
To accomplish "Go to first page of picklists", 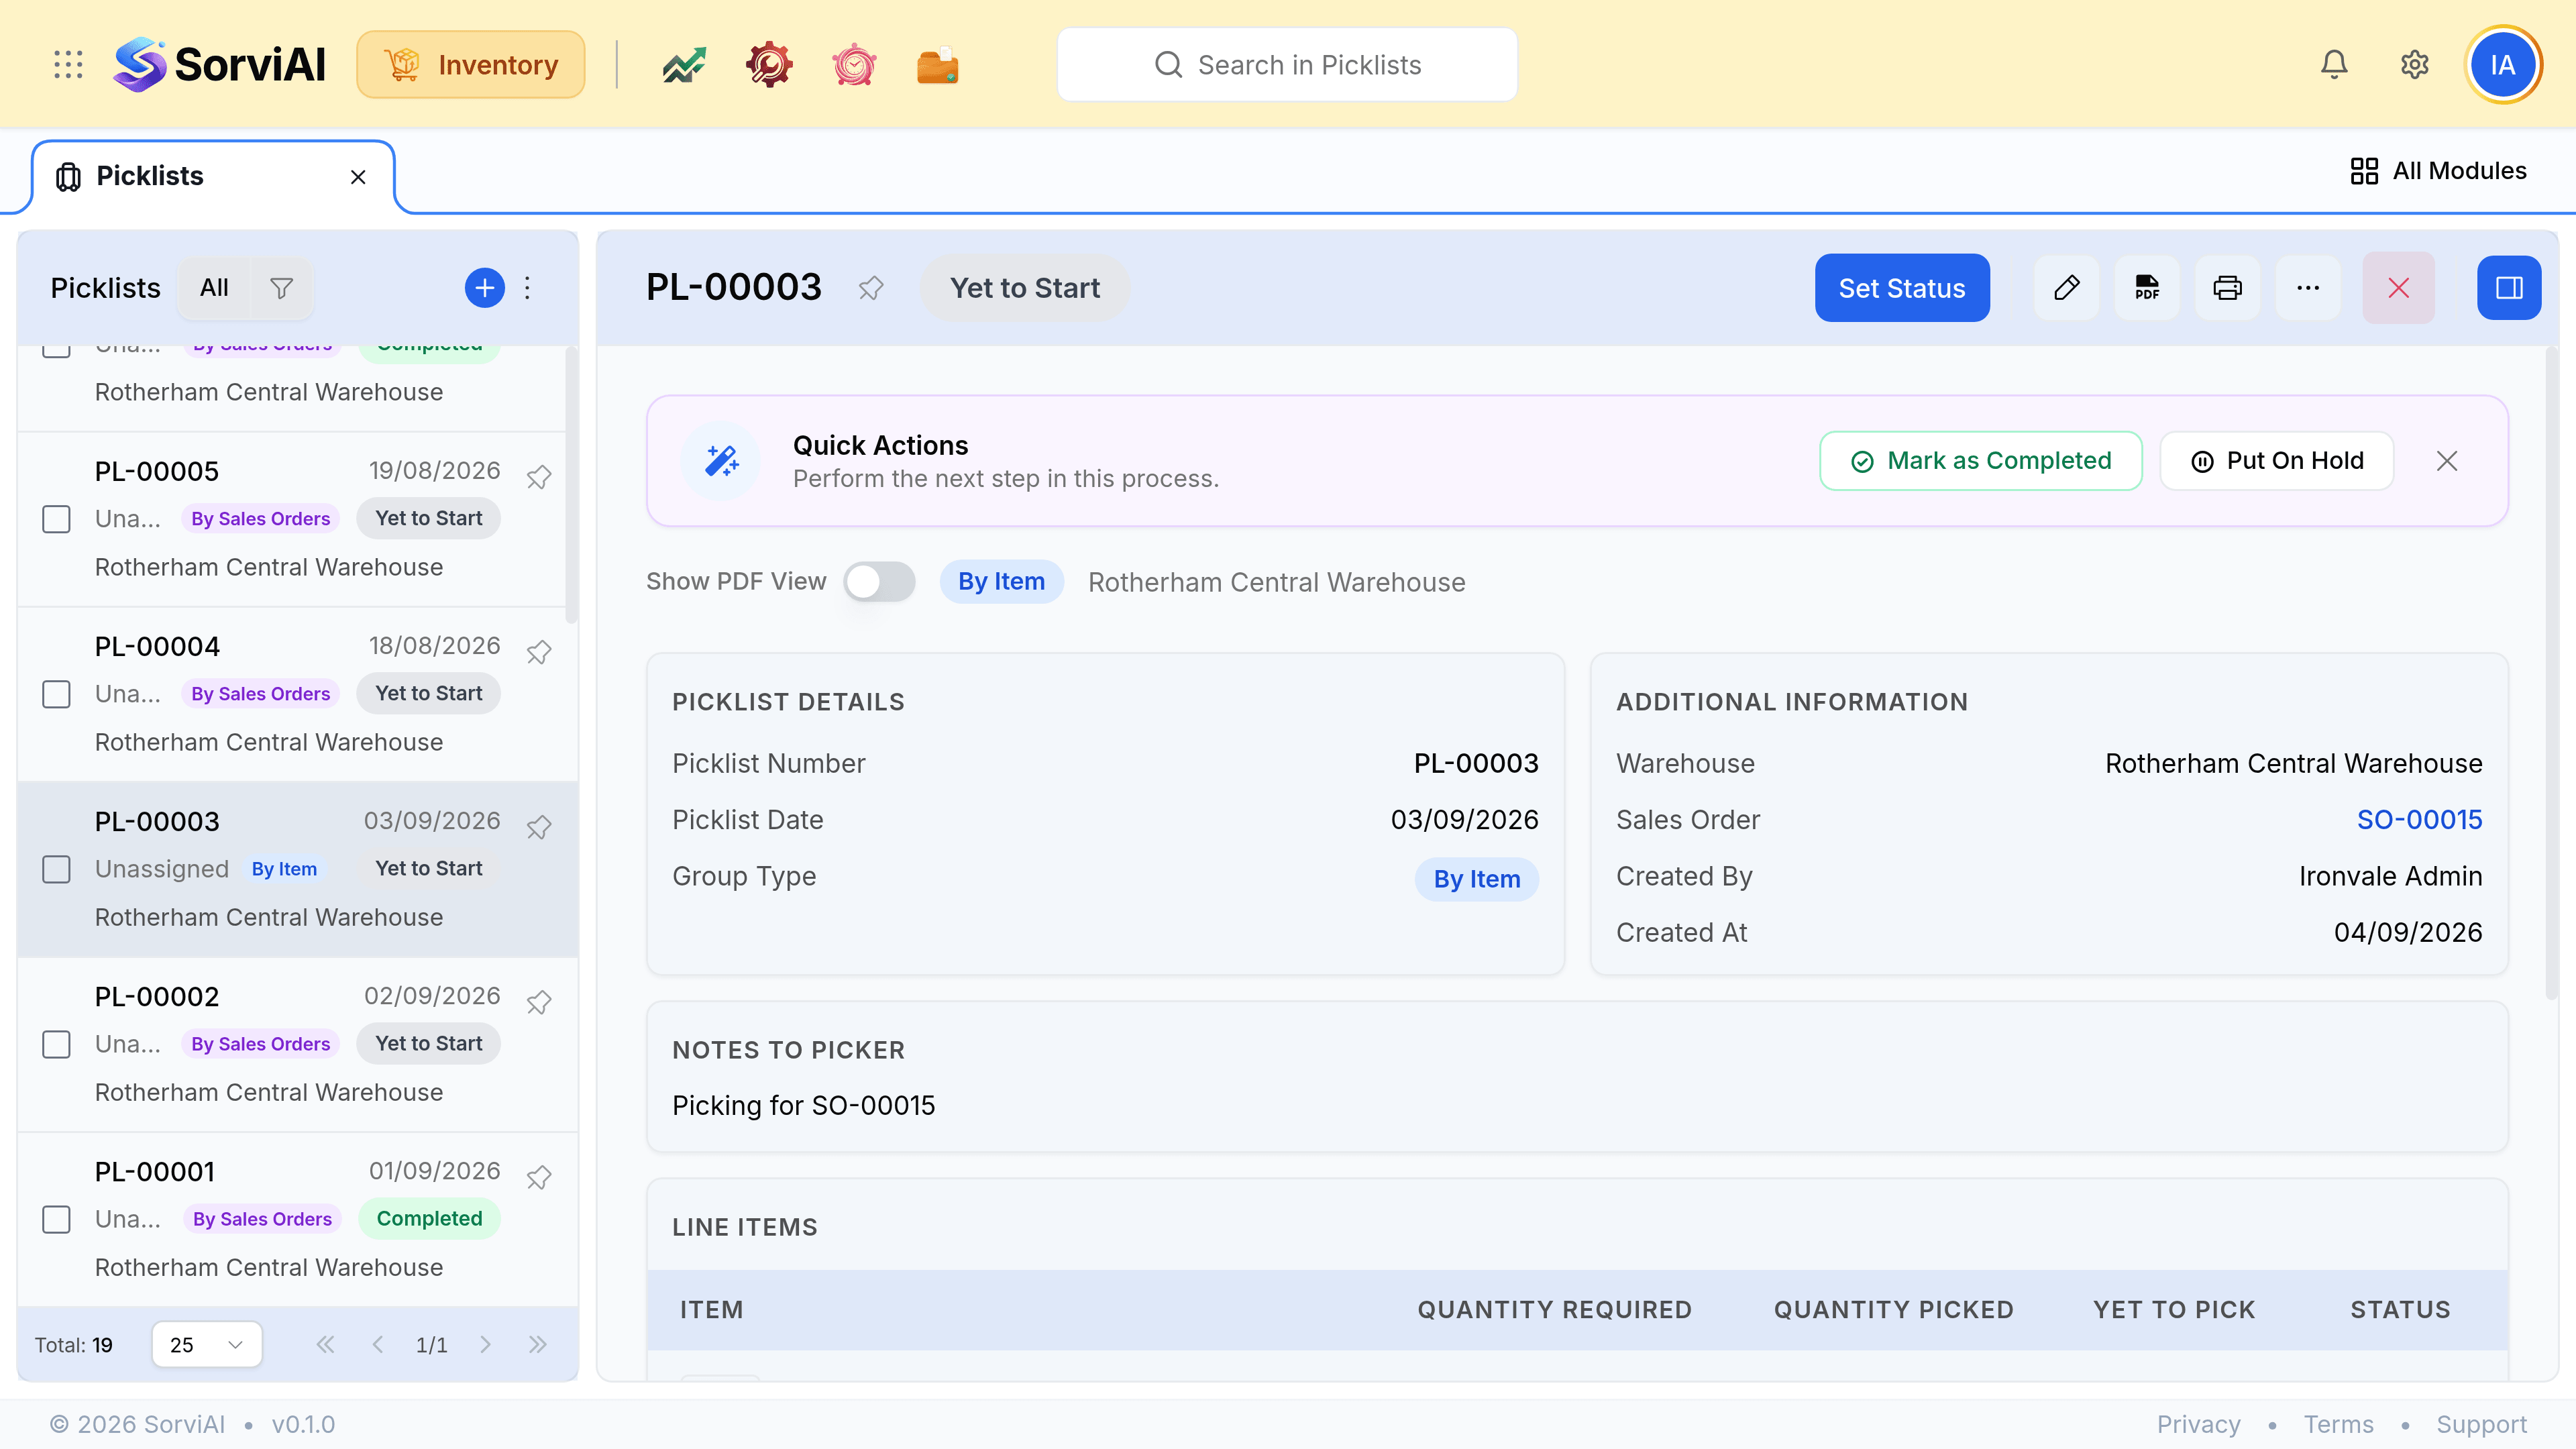I will point(325,1344).
